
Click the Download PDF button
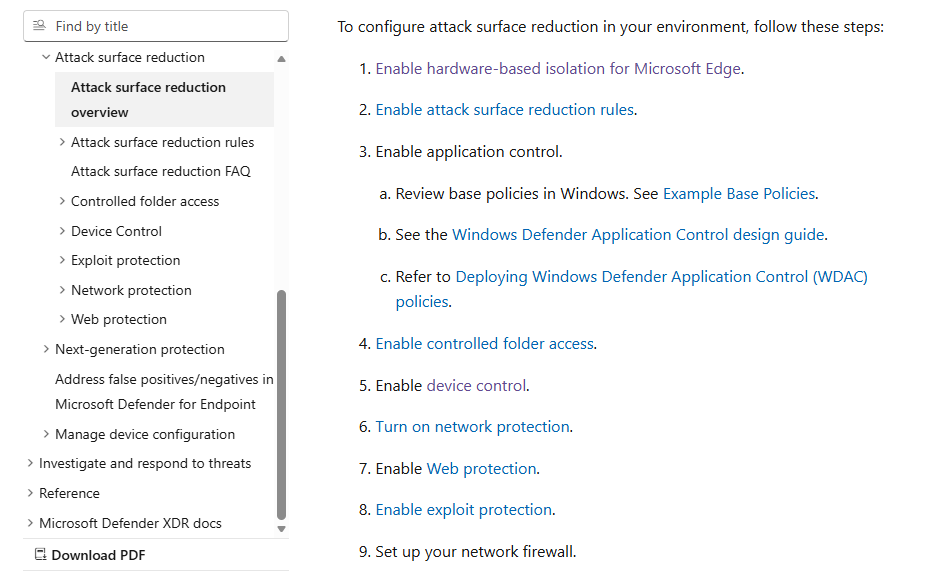coord(90,555)
